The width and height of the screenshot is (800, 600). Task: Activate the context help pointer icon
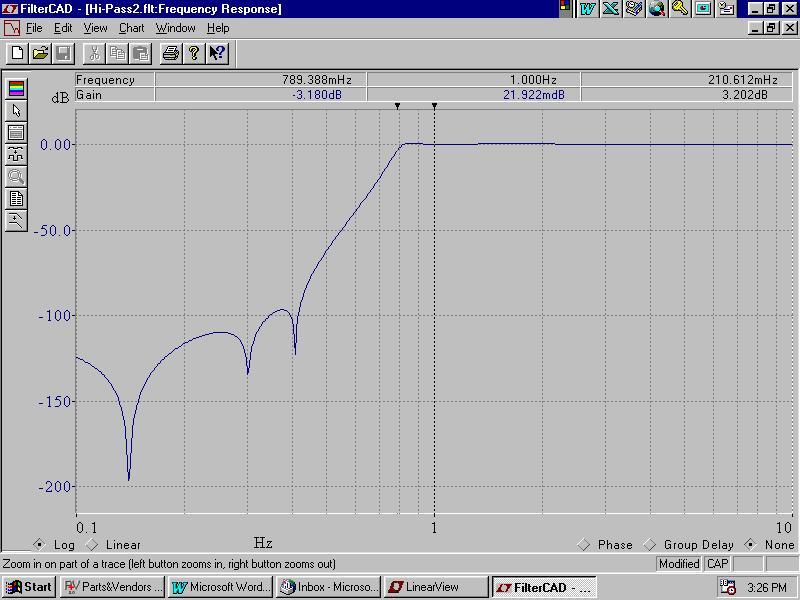pyautogui.click(x=217, y=53)
